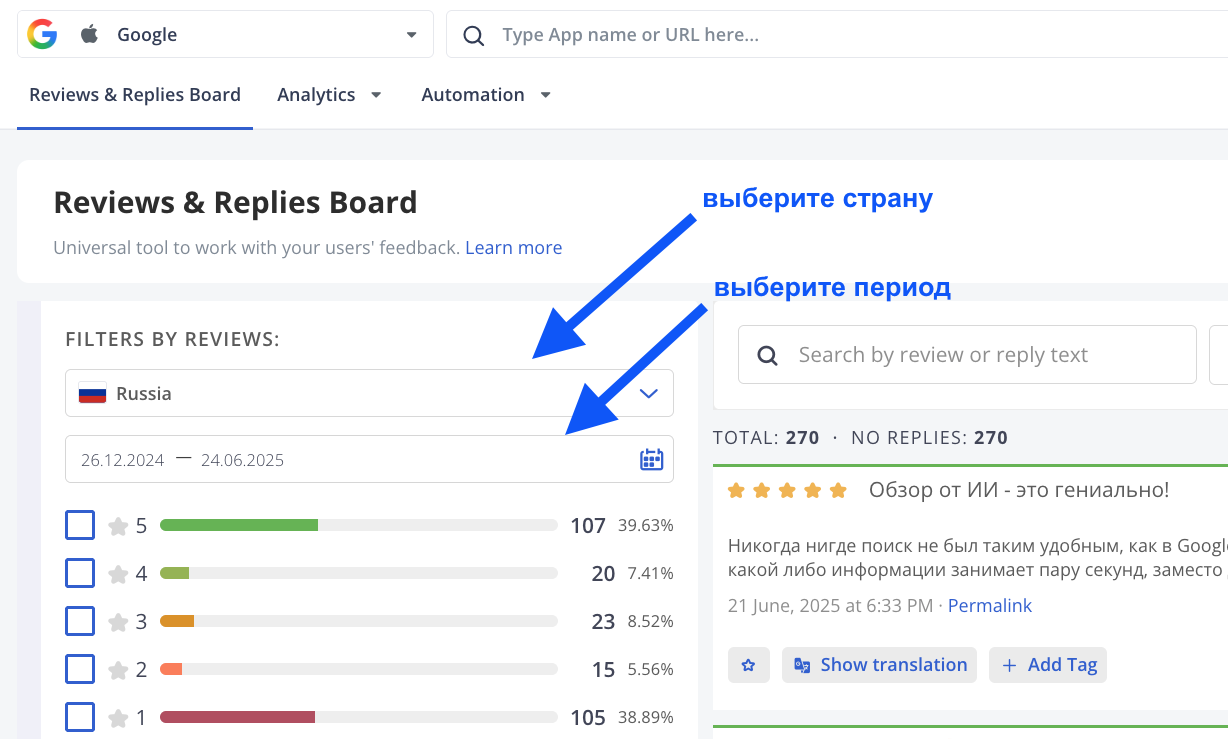Click the 4-star light green rating bar

click(174, 573)
